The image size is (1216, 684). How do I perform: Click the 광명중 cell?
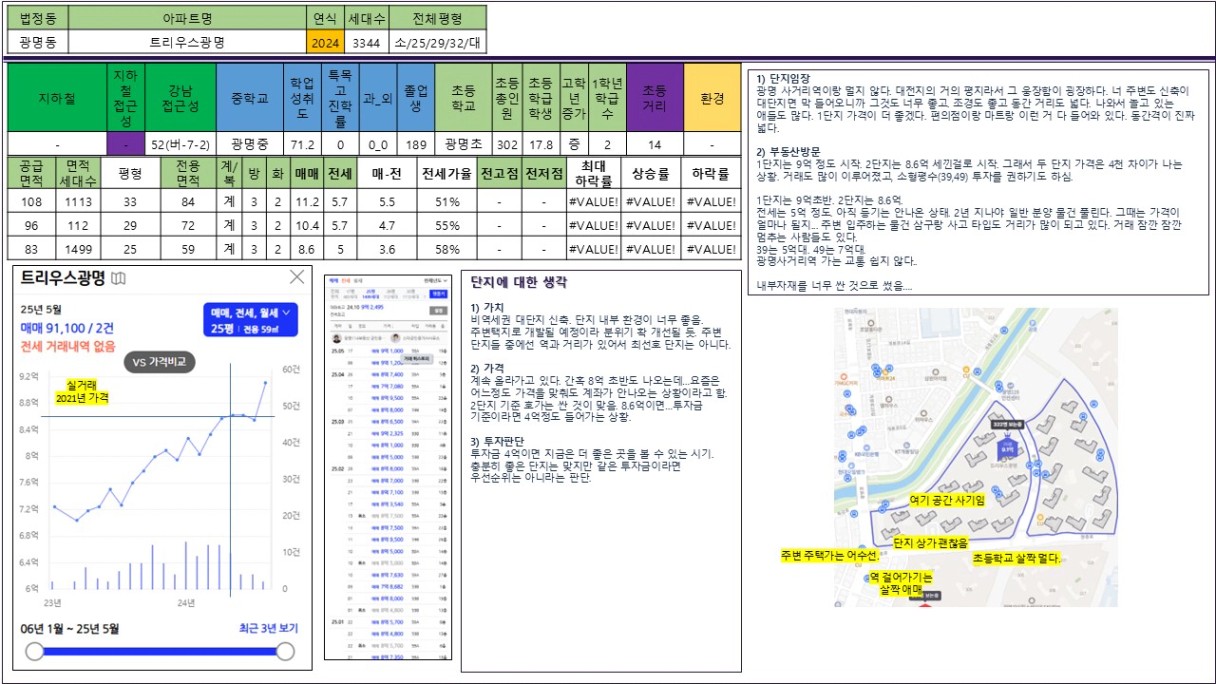tap(250, 145)
